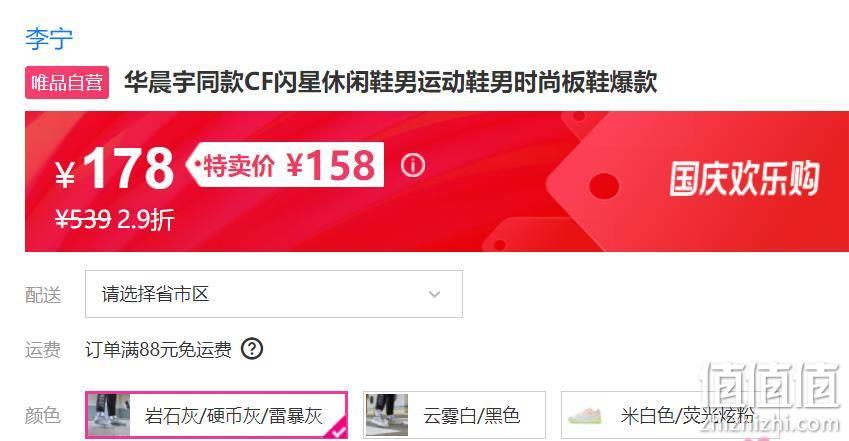Click the ¥178 current price
The width and height of the screenshot is (849, 441).
[115, 168]
